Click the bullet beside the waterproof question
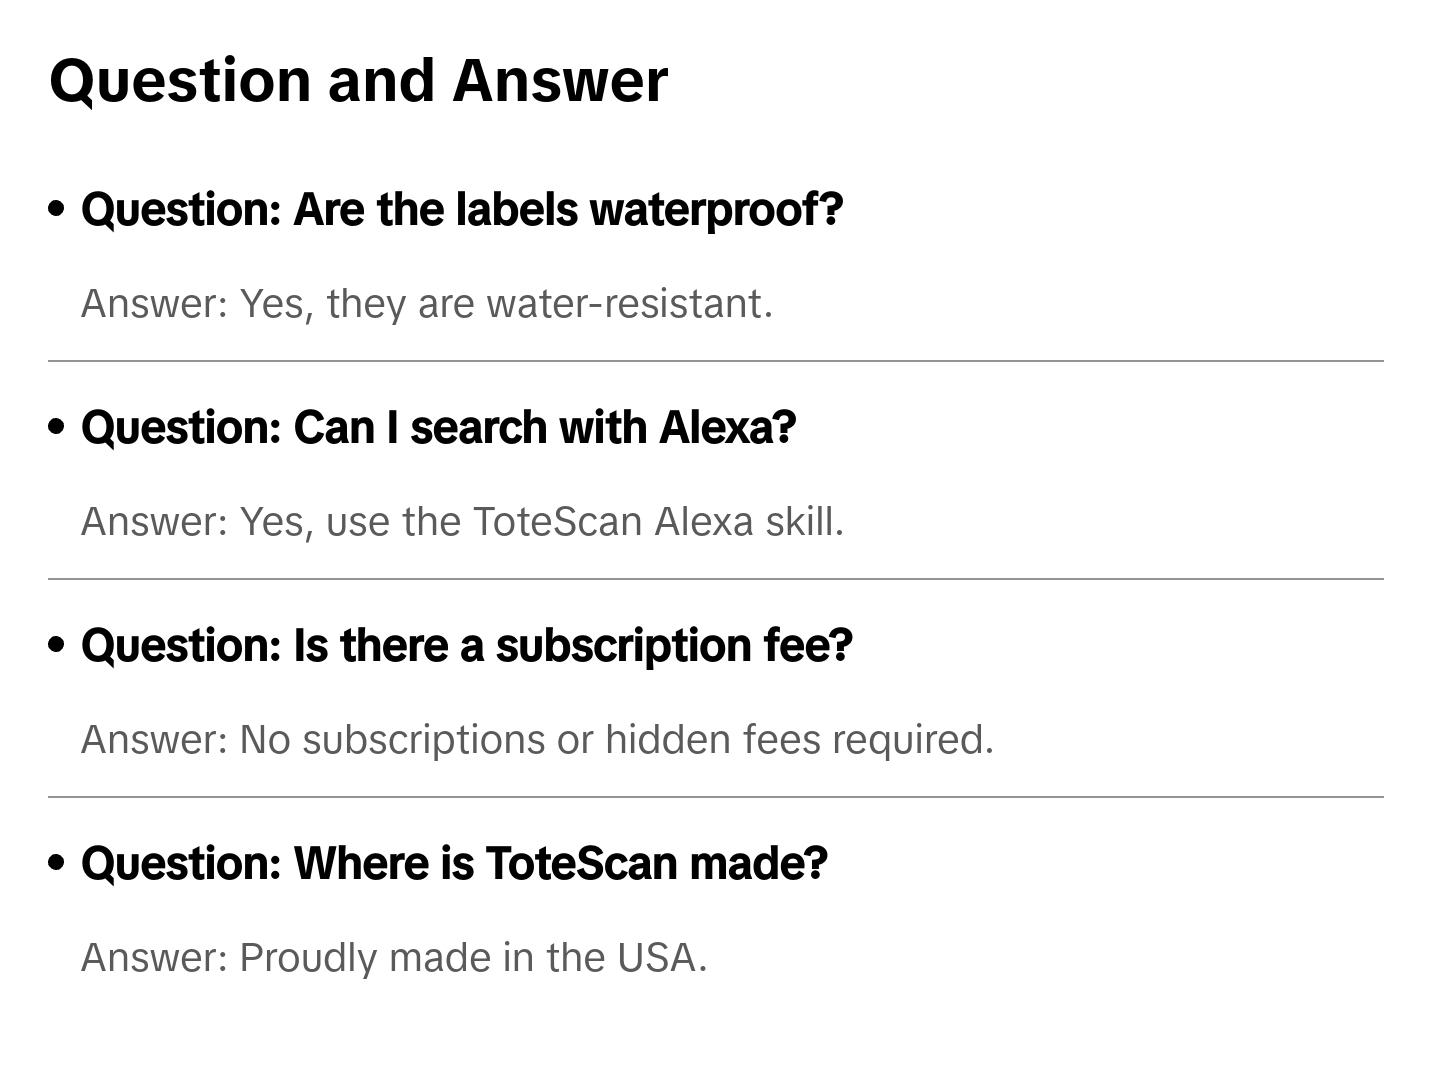 click(57, 209)
